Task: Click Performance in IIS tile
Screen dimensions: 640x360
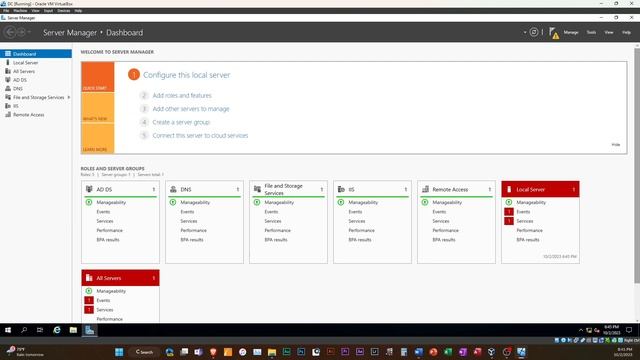Action: coord(361,231)
